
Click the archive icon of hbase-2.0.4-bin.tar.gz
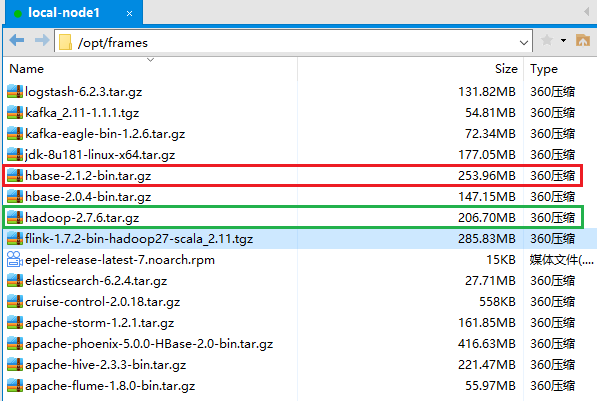click(15, 197)
